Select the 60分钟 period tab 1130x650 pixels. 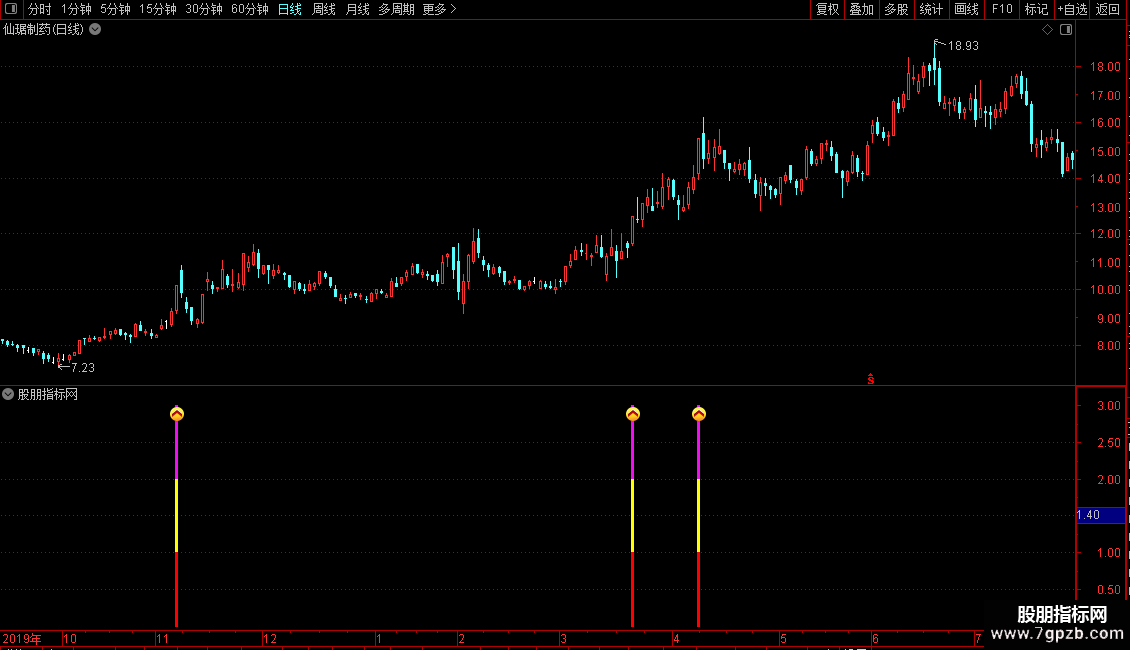(249, 9)
